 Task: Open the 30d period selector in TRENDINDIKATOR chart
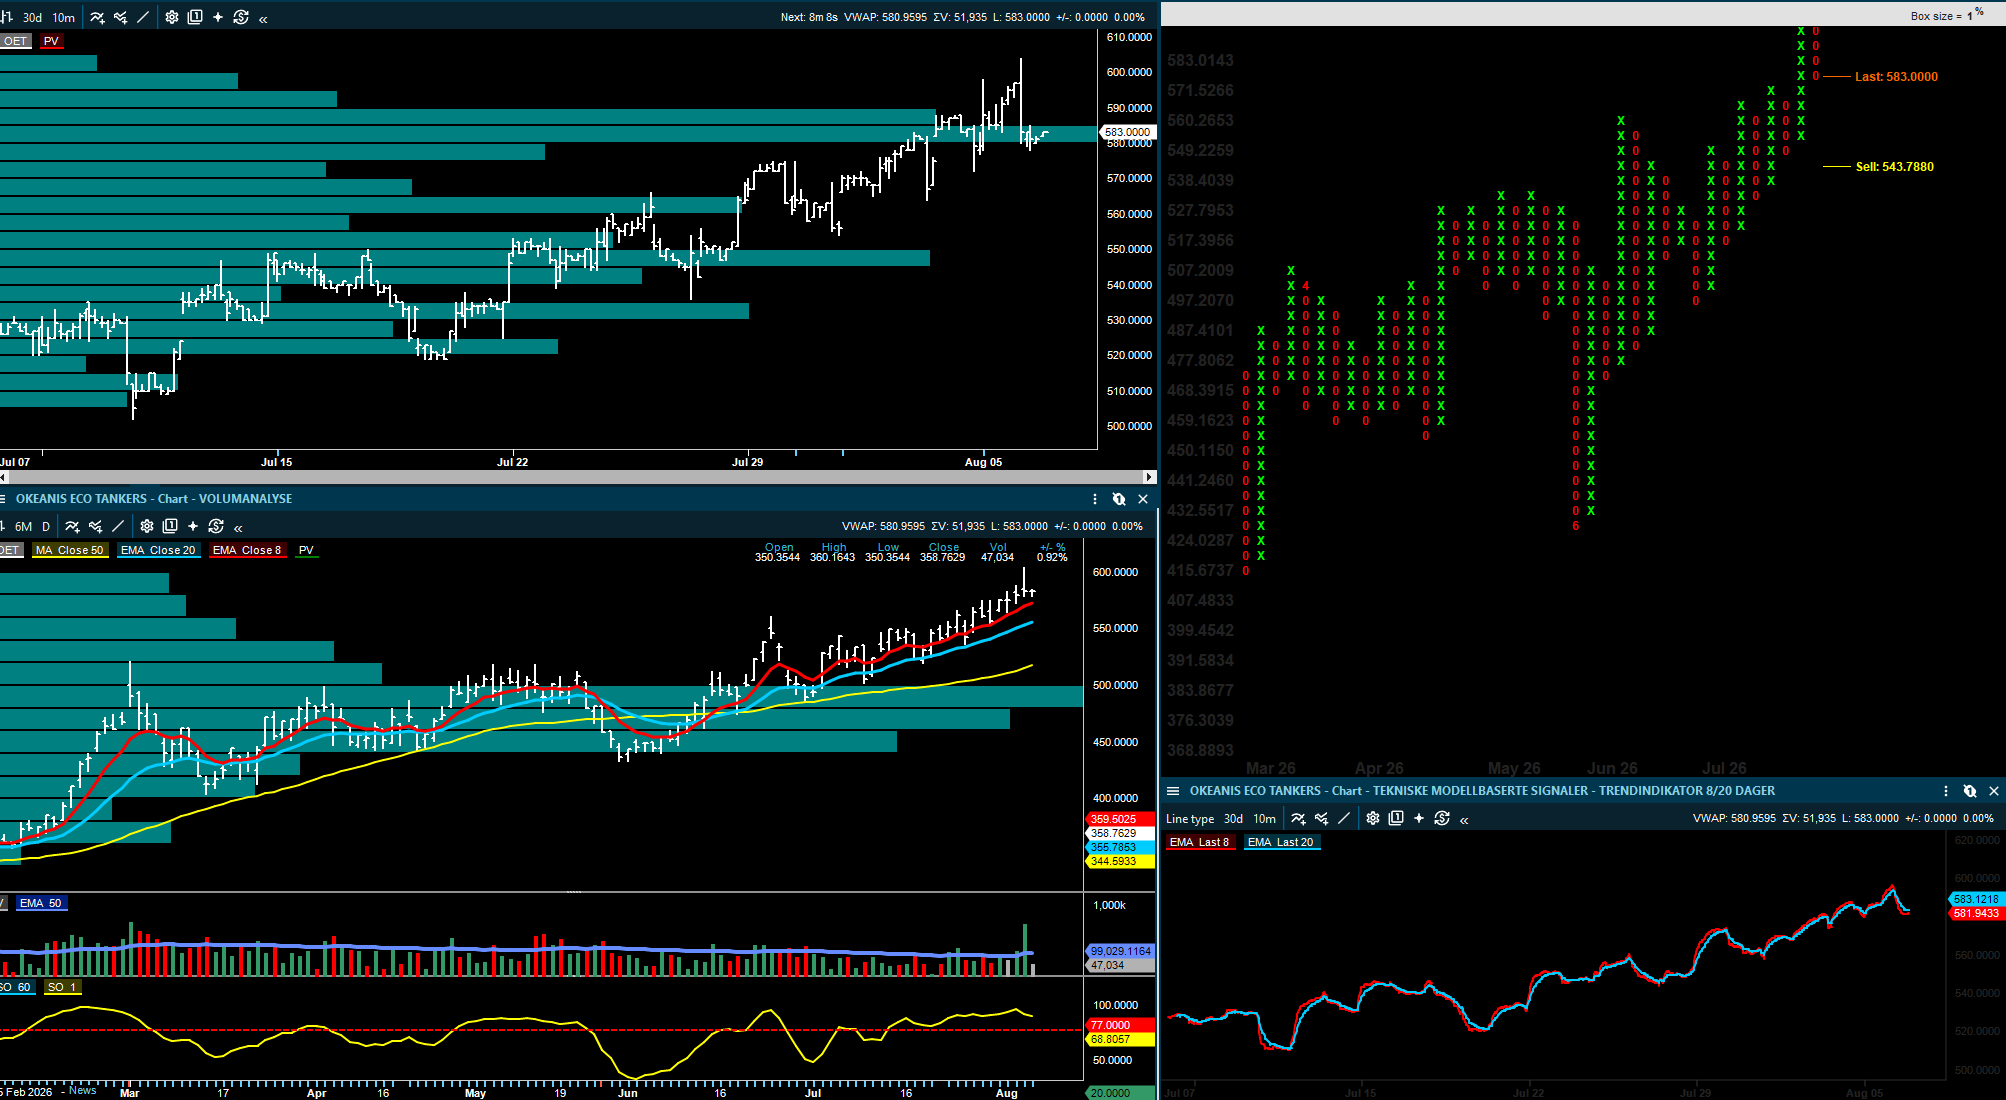(x=1234, y=819)
